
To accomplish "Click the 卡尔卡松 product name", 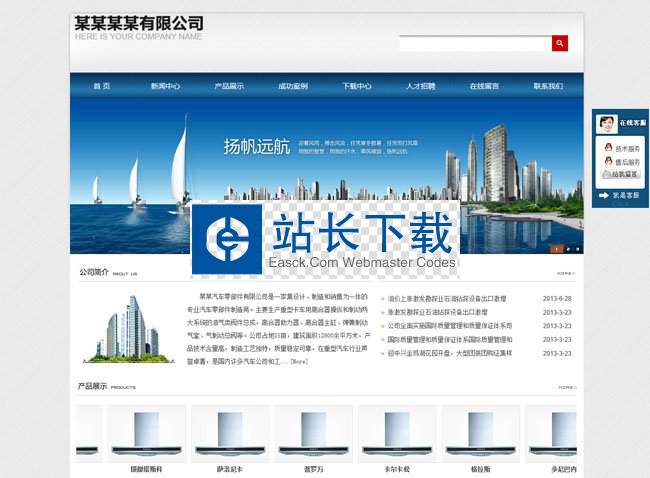I will (x=397, y=469).
